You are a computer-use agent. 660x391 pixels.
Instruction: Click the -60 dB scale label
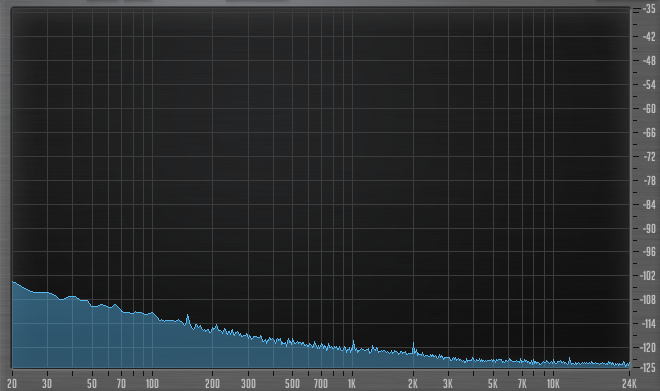[649, 109]
